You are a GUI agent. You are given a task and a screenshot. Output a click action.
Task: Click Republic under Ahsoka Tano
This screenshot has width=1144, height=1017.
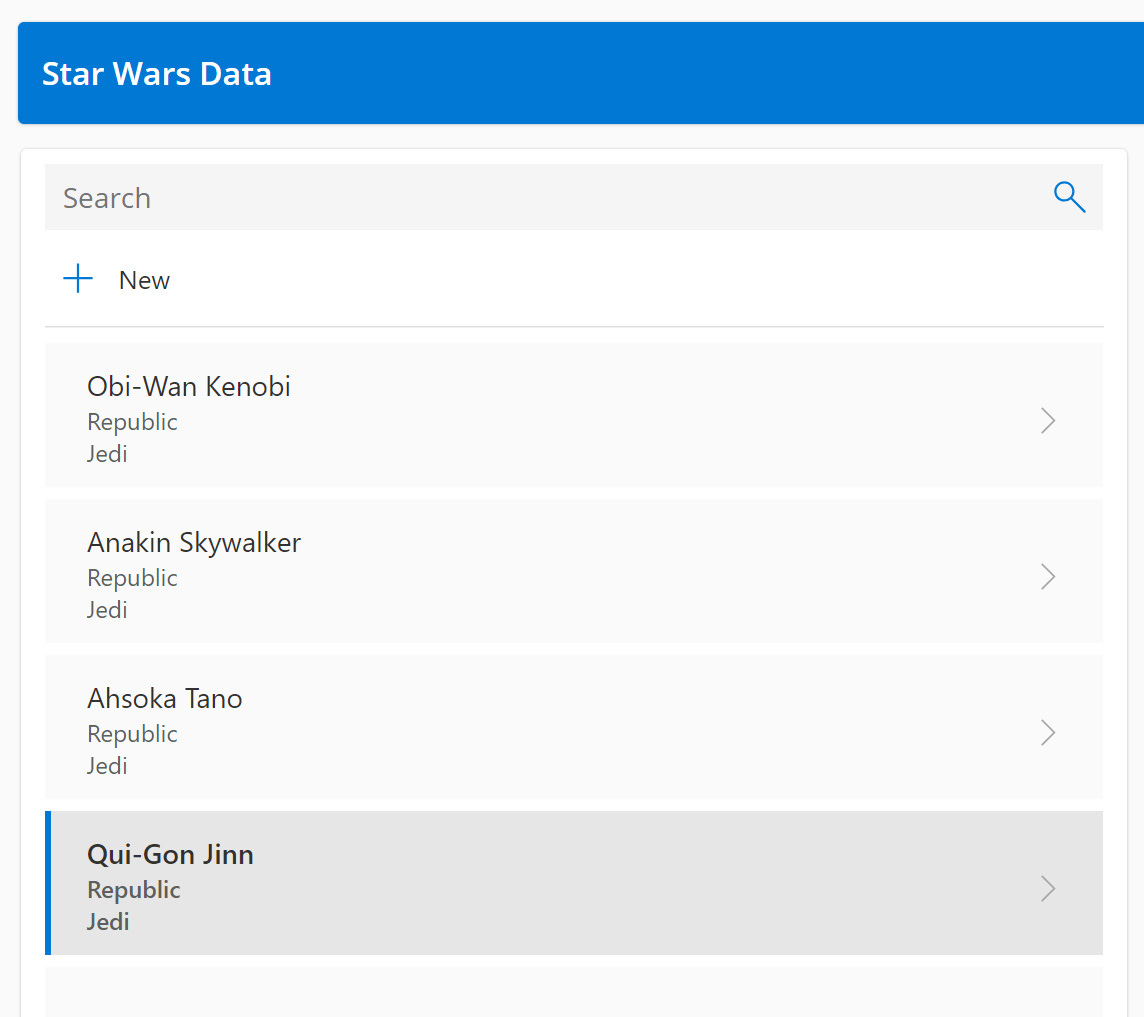pyautogui.click(x=132, y=735)
